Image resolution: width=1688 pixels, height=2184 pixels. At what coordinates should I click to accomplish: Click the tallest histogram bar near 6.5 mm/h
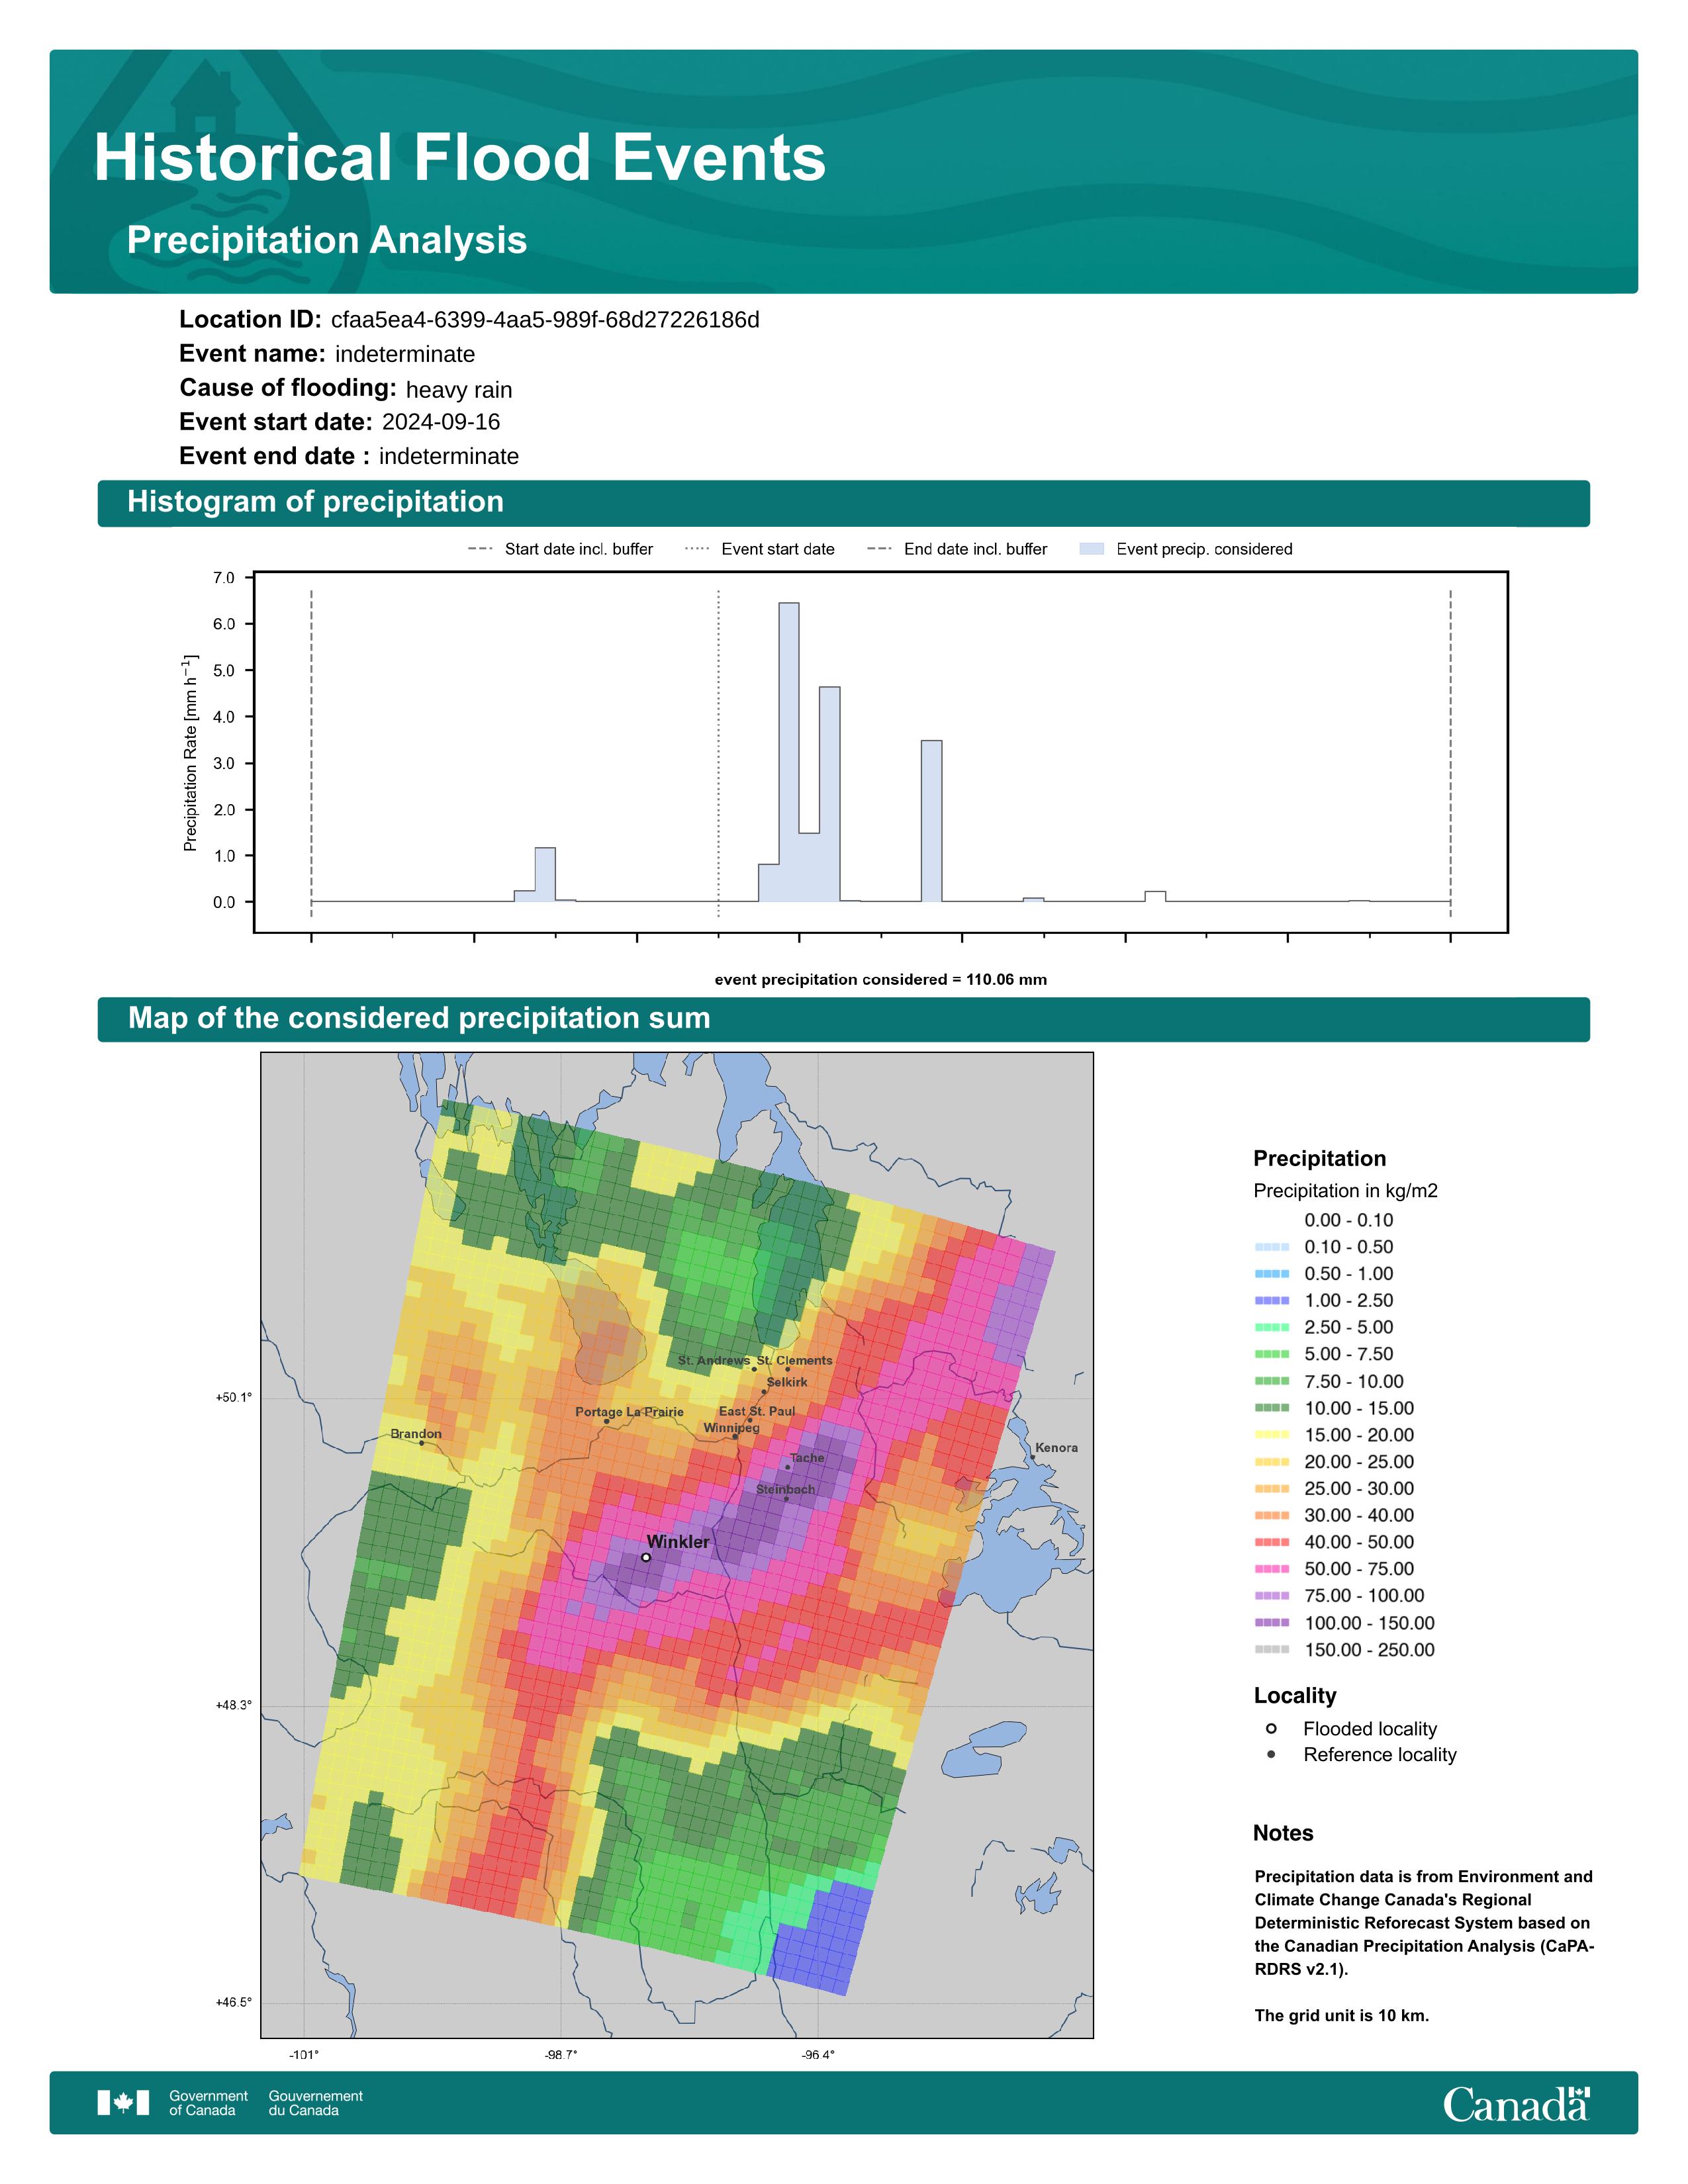click(x=789, y=752)
